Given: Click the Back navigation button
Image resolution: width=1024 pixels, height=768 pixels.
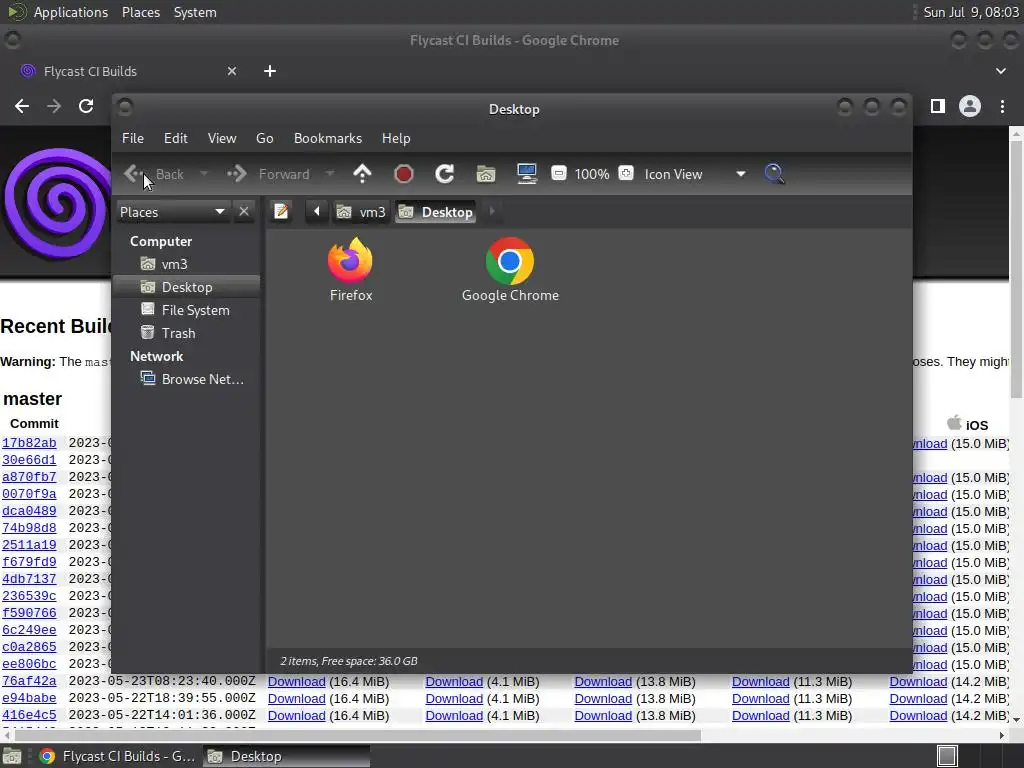Looking at the screenshot, I should coord(155,174).
